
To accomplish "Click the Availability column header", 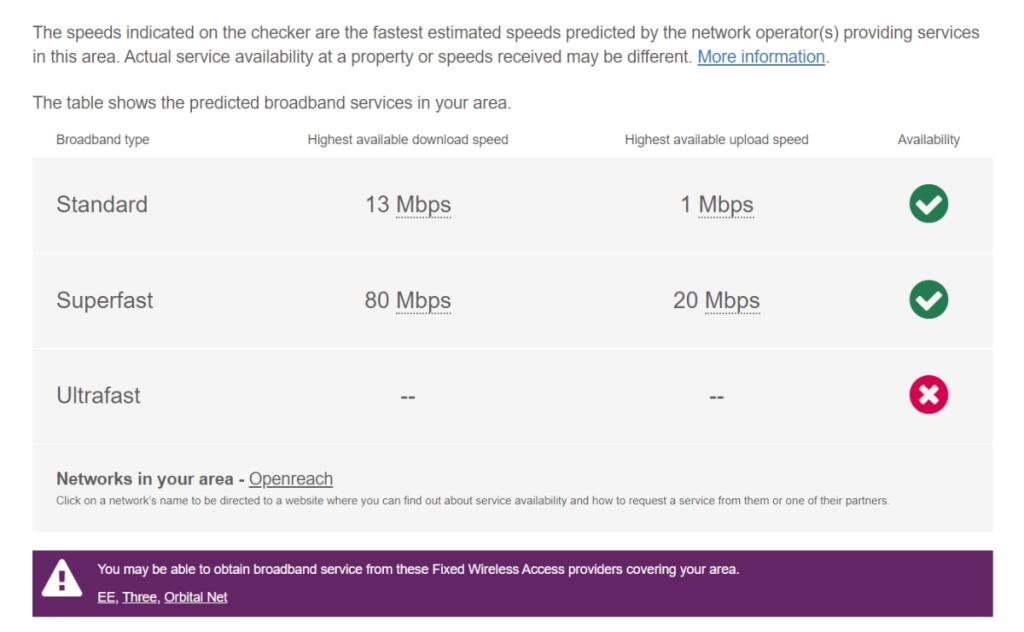I will [928, 140].
